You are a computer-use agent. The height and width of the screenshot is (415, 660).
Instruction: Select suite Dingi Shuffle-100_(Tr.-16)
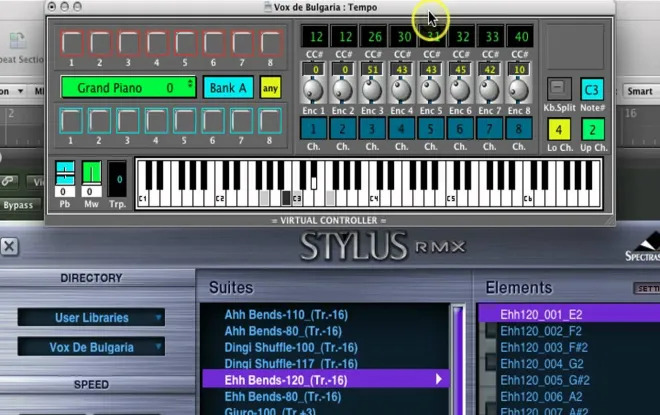click(x=291, y=348)
